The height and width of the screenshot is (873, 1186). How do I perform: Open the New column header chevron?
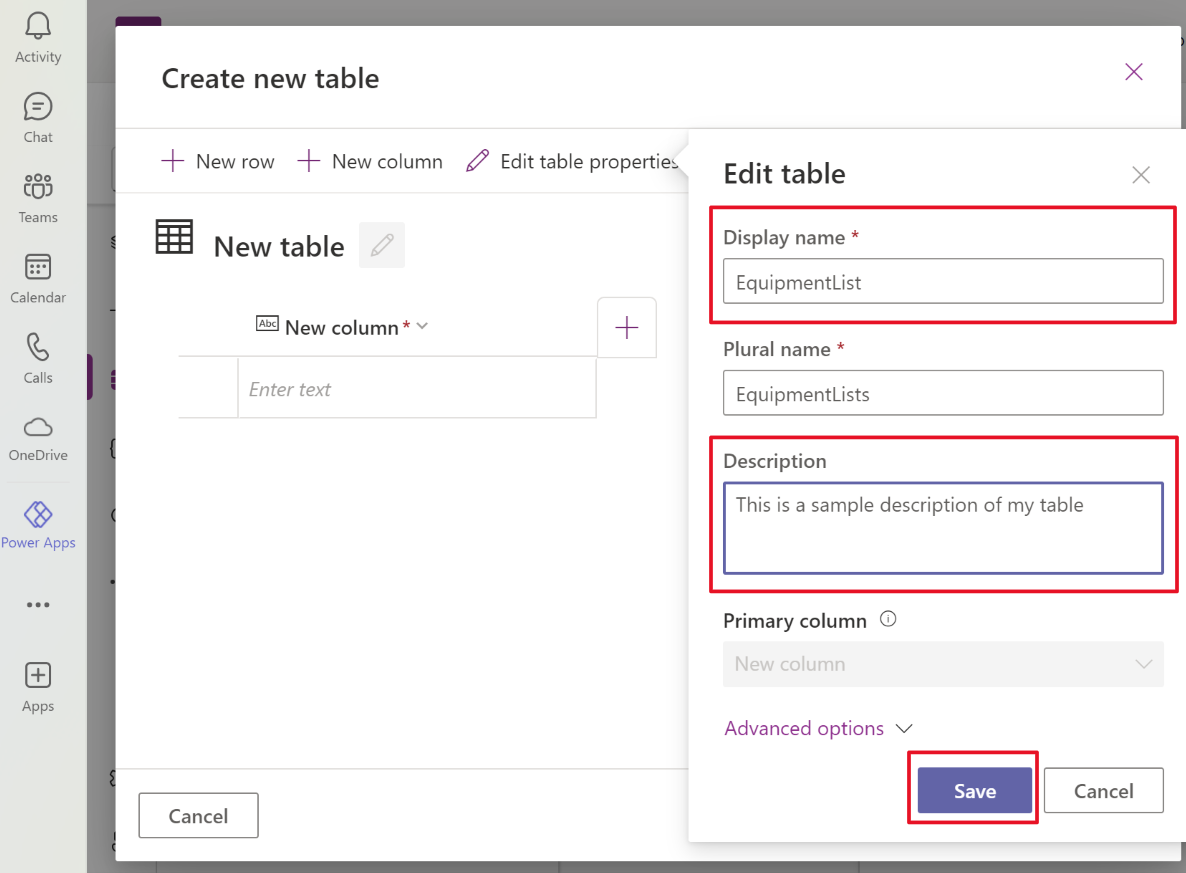(422, 326)
